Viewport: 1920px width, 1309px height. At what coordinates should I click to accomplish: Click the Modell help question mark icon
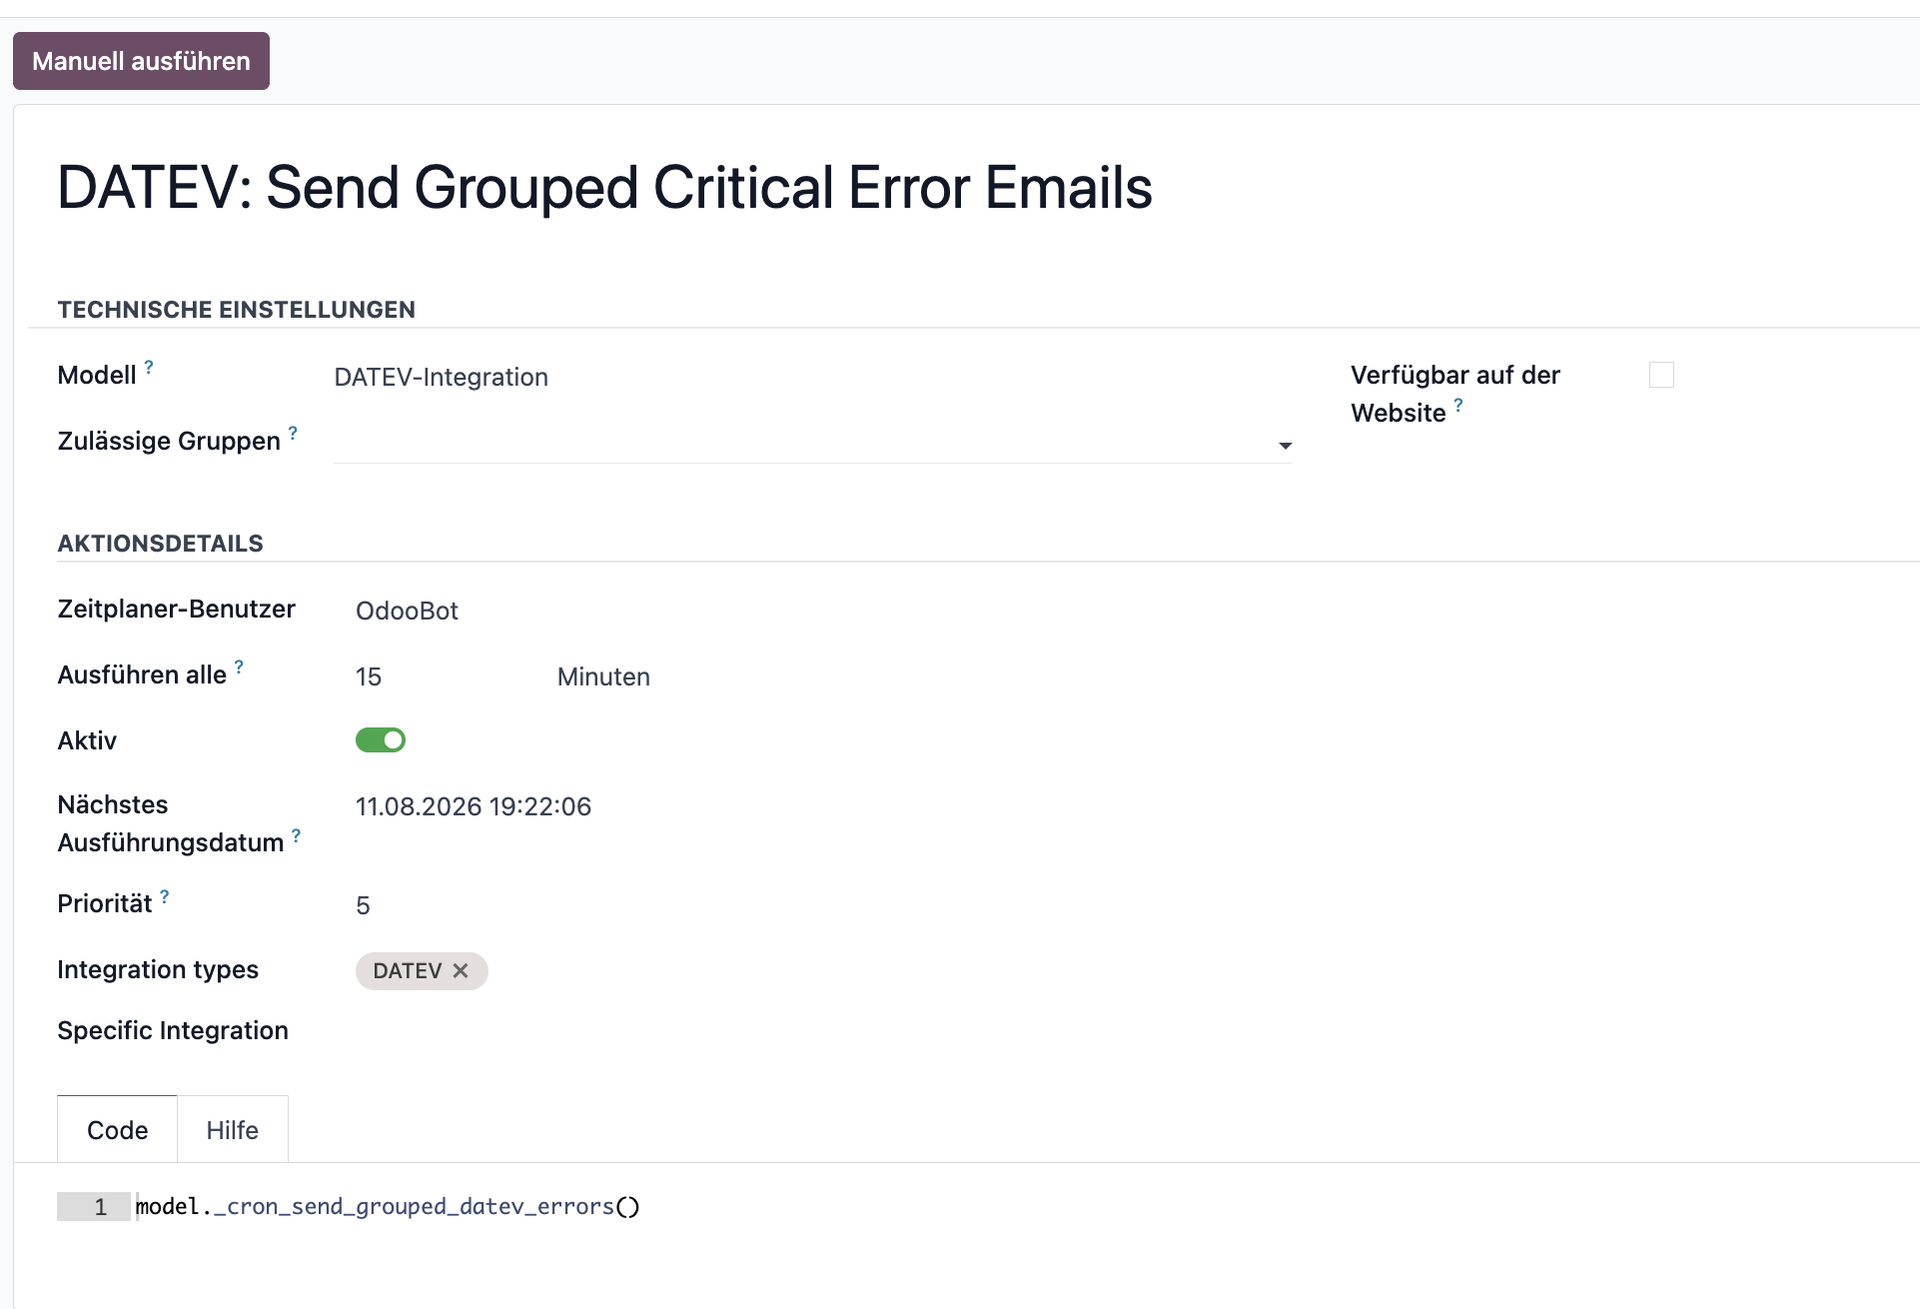coord(149,367)
